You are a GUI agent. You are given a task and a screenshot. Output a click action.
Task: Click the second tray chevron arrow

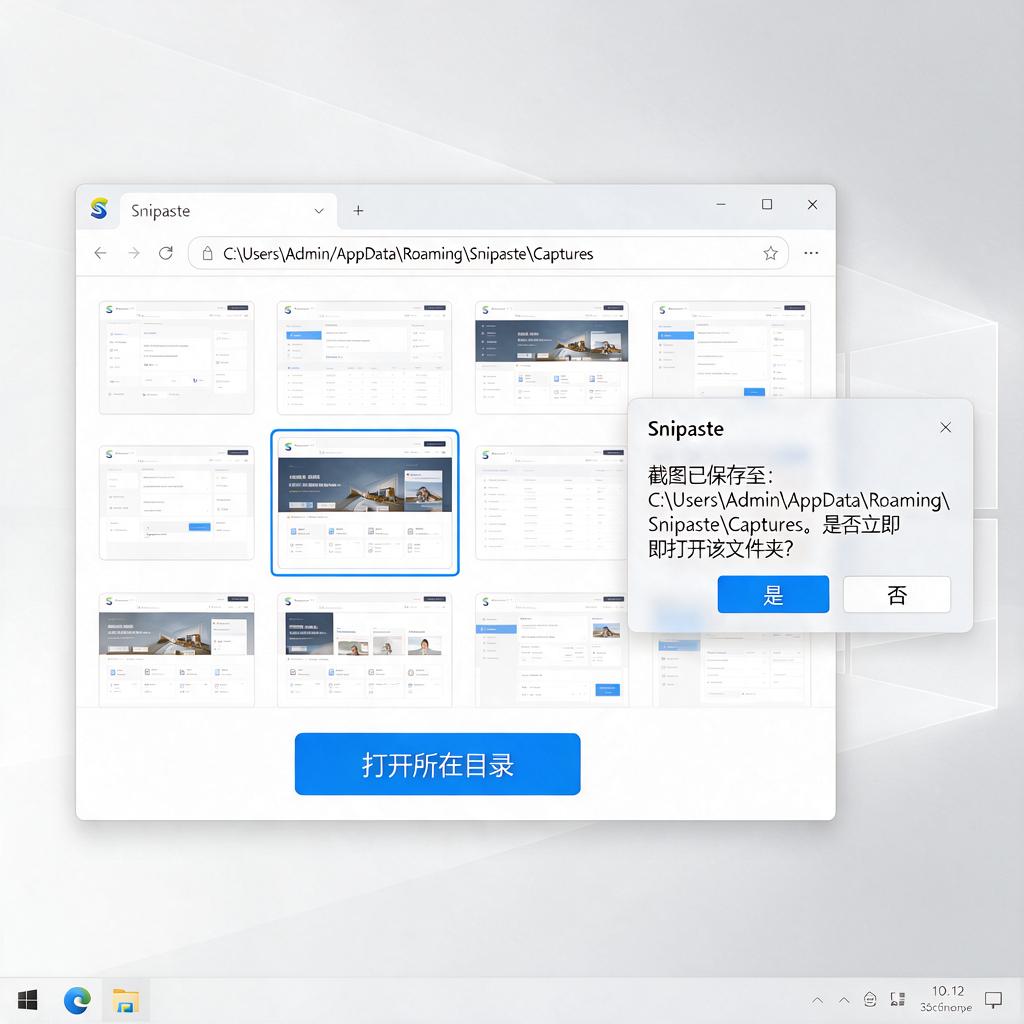[x=844, y=1000]
